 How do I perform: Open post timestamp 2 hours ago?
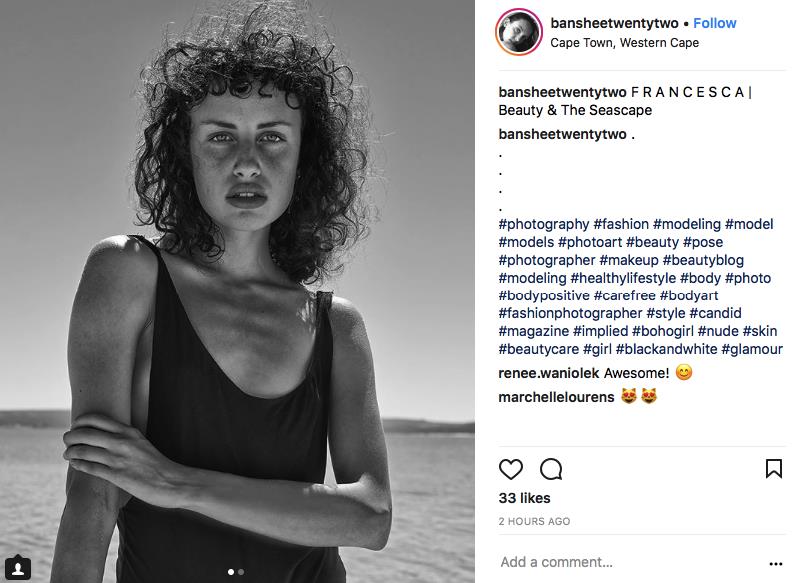pos(534,521)
